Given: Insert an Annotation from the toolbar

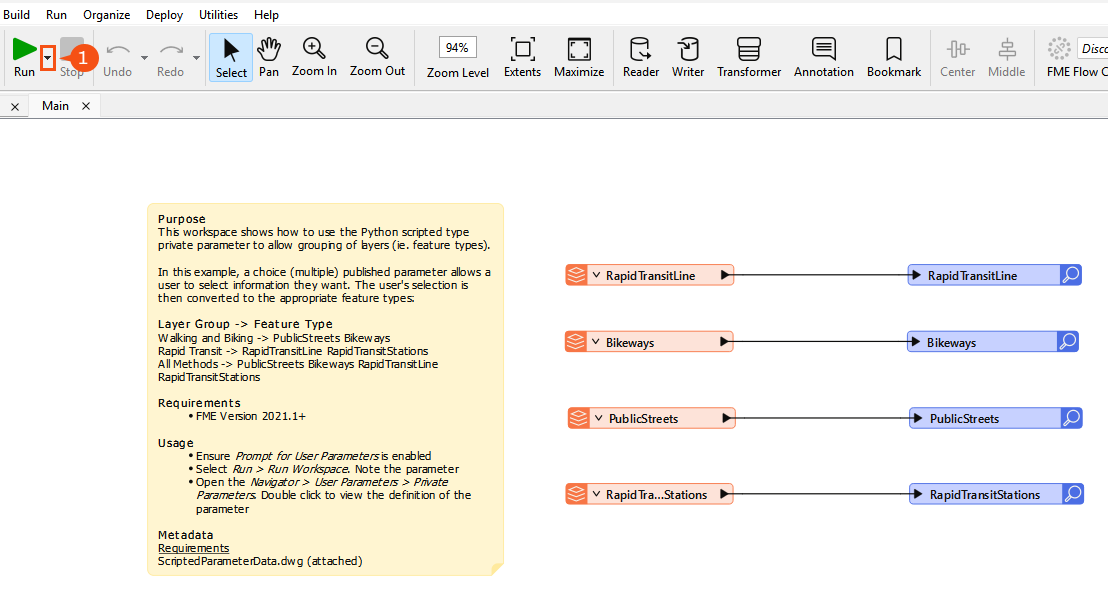Looking at the screenshot, I should coord(823,56).
